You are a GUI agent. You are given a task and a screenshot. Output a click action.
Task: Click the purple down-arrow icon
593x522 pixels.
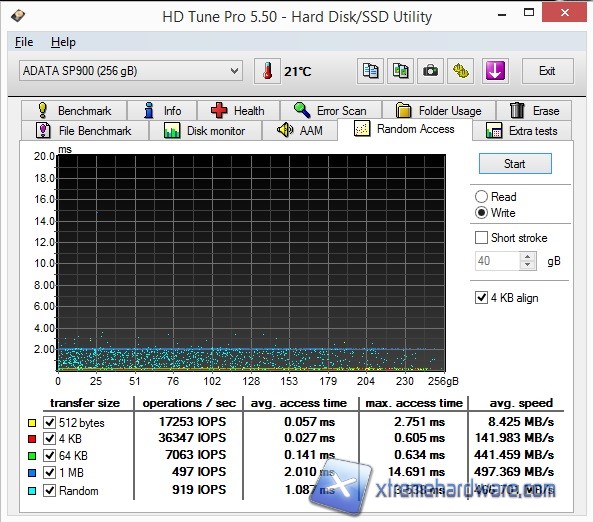click(495, 71)
